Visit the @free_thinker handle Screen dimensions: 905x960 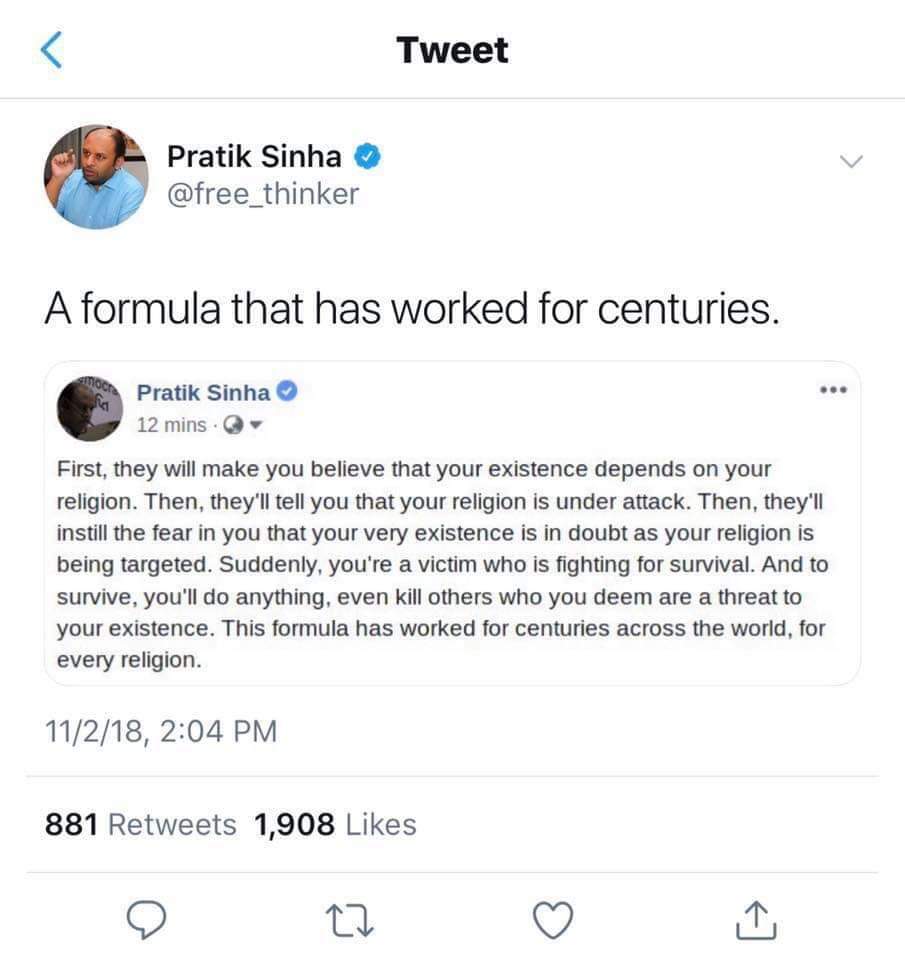(x=262, y=193)
